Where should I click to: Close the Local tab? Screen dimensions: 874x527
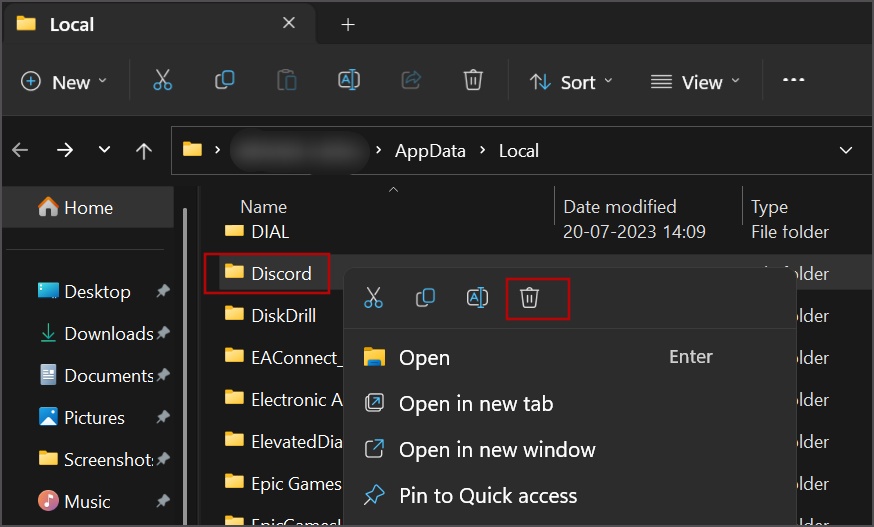[x=289, y=23]
